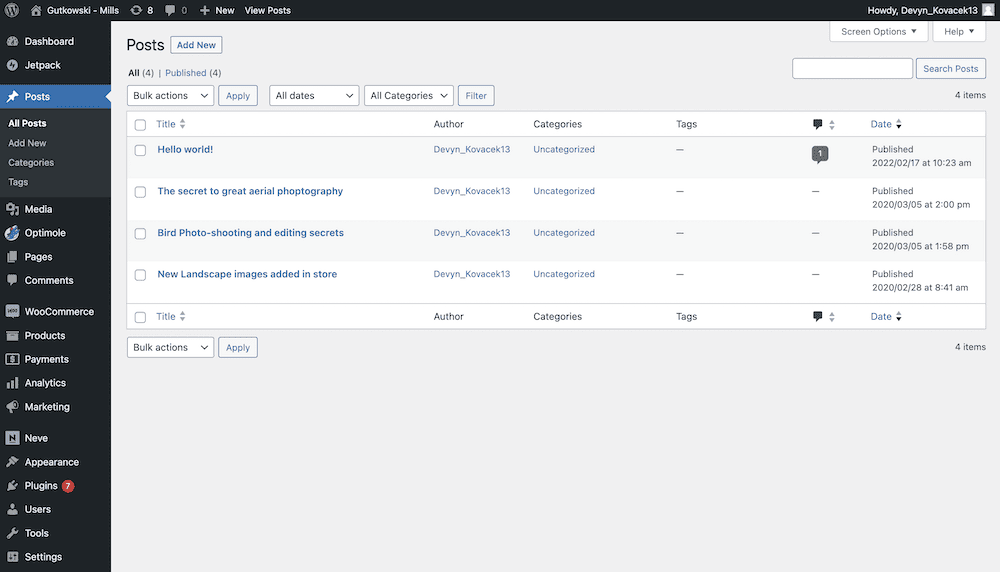Click the comments column icon in the table header
1000x572 pixels.
pyautogui.click(x=818, y=124)
